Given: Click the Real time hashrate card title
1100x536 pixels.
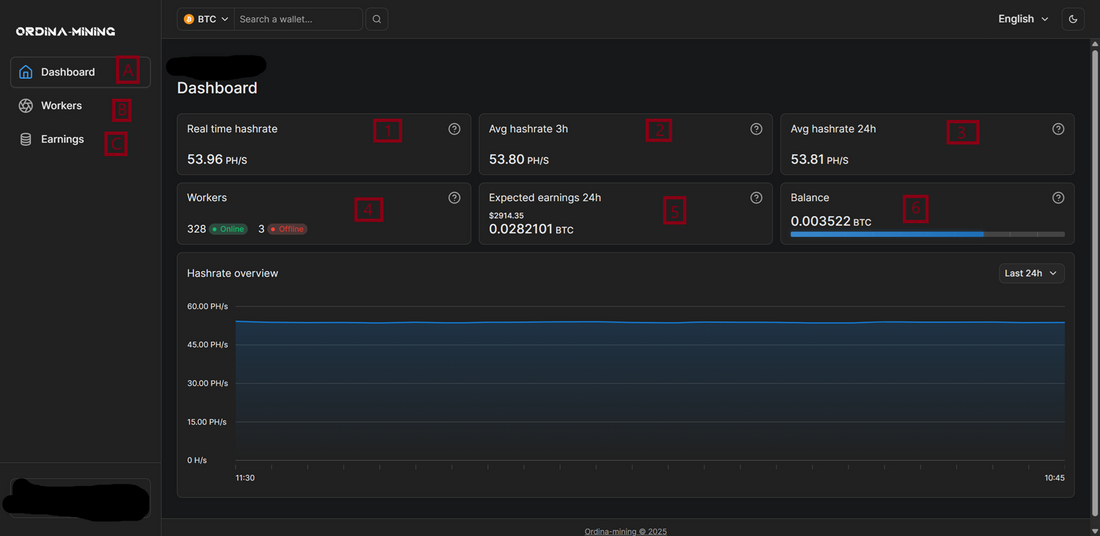Looking at the screenshot, I should pos(232,129).
